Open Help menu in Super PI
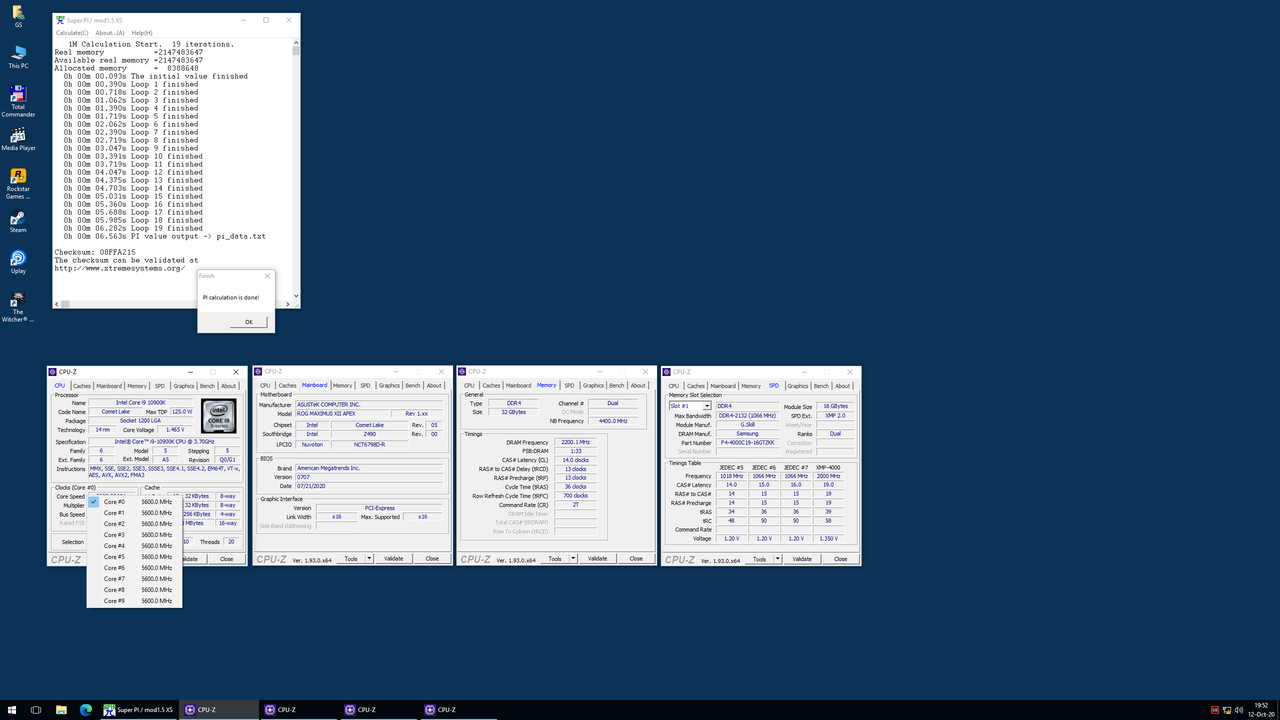Viewport: 1280px width, 720px height. tap(142, 33)
